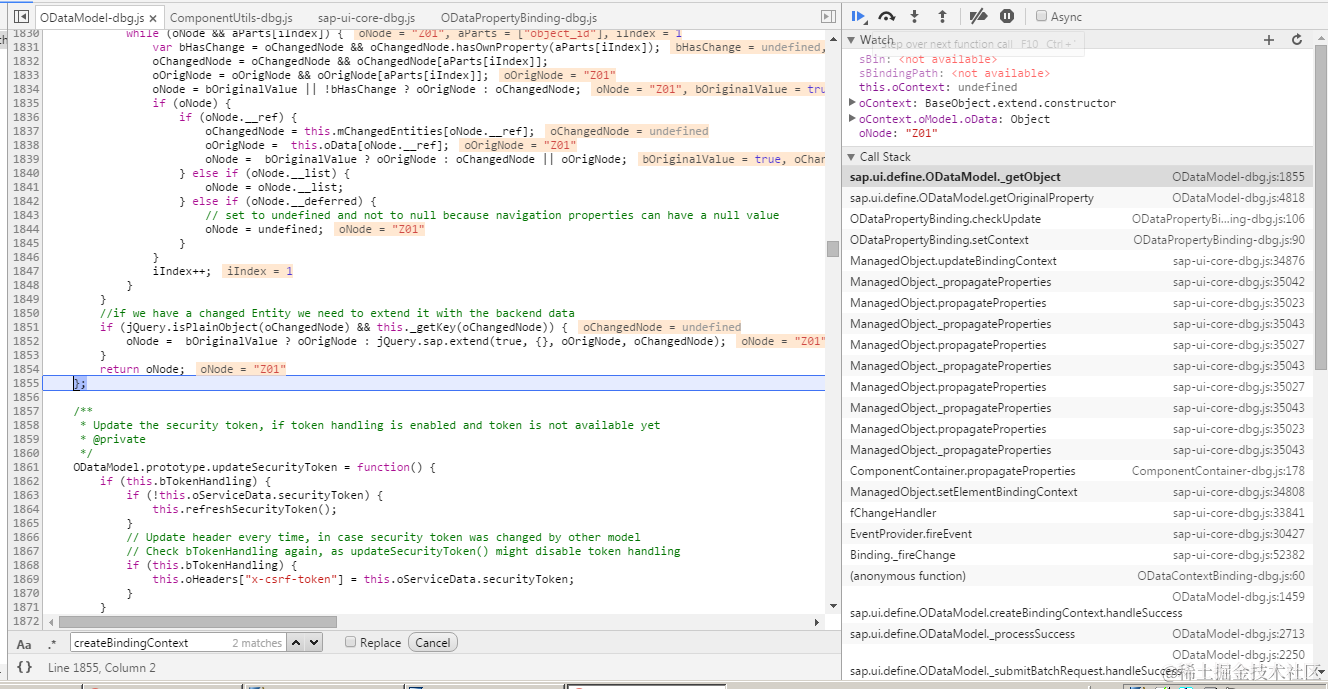Screen dimensions: 1328x689
Task: Cancel the search bar
Action: pyautogui.click(x=433, y=643)
